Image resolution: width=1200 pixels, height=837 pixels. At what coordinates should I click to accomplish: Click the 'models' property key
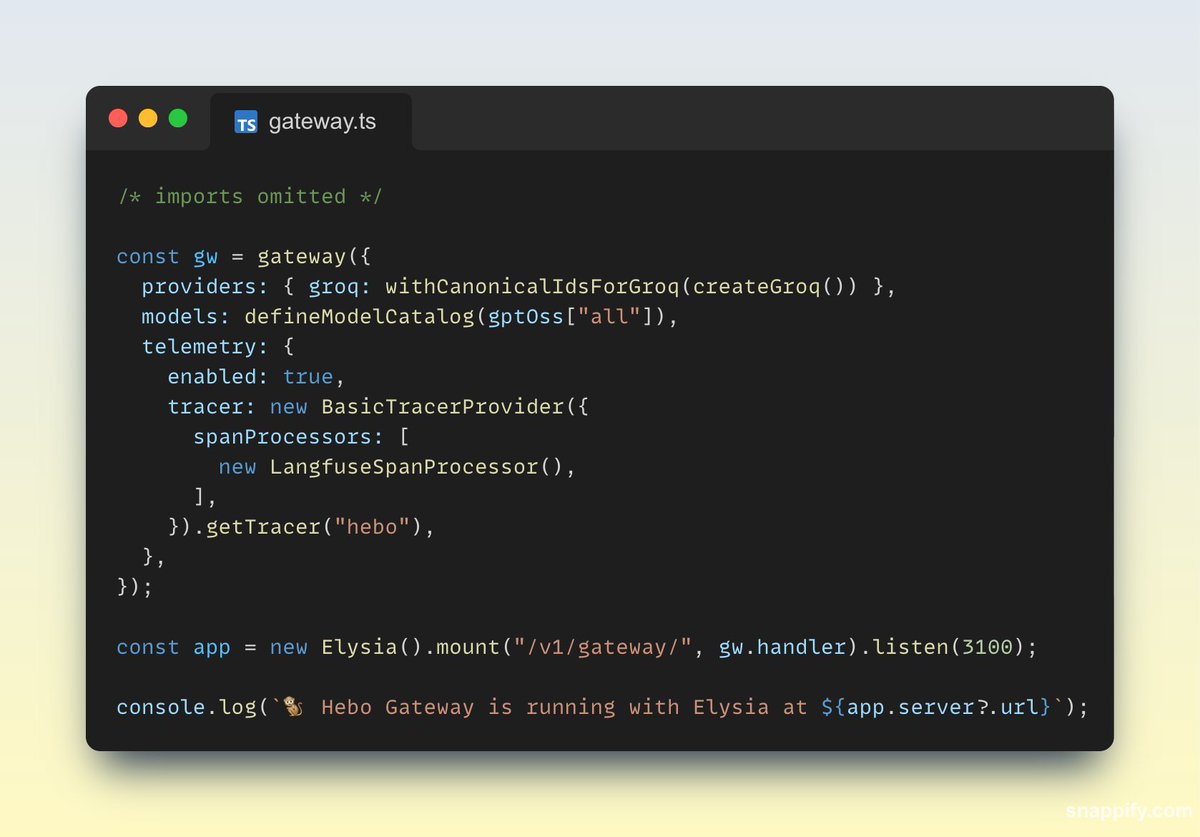tap(180, 316)
